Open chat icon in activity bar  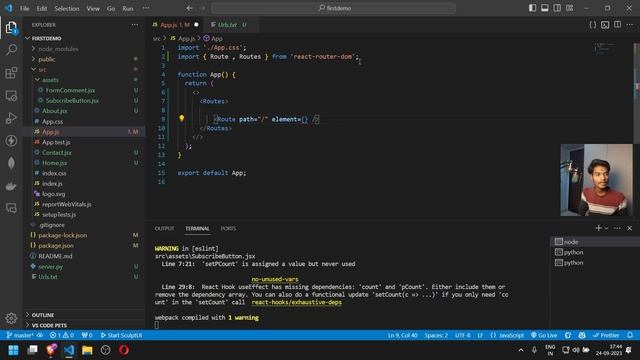11,208
